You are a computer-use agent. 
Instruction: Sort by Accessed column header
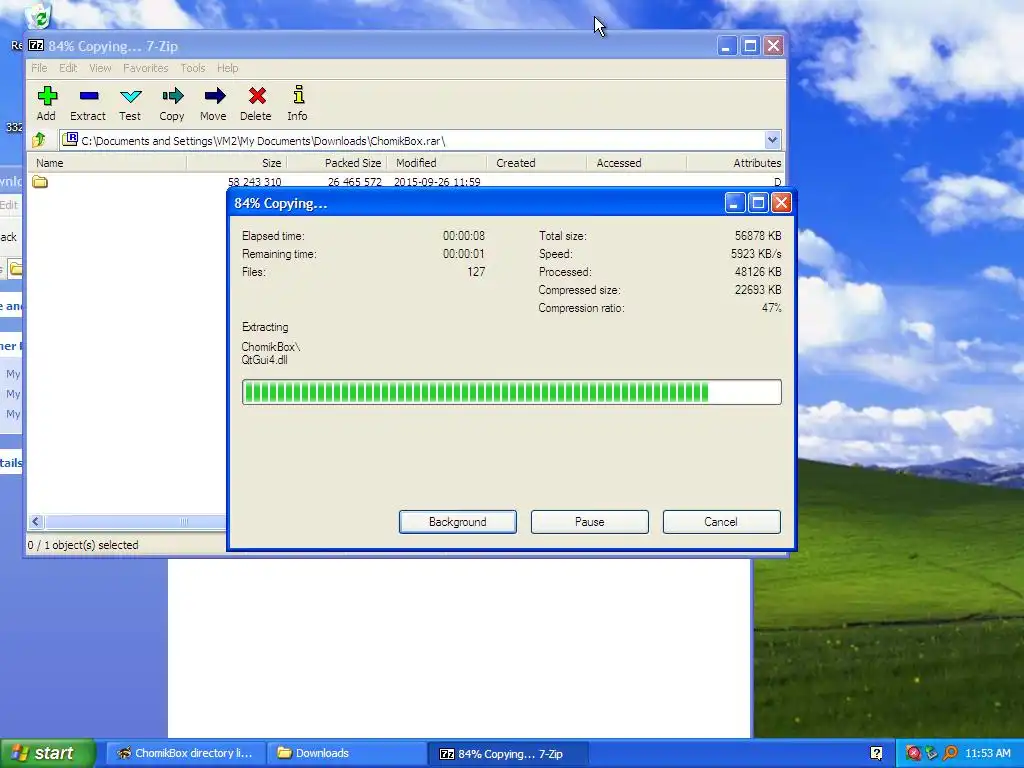(x=636, y=163)
